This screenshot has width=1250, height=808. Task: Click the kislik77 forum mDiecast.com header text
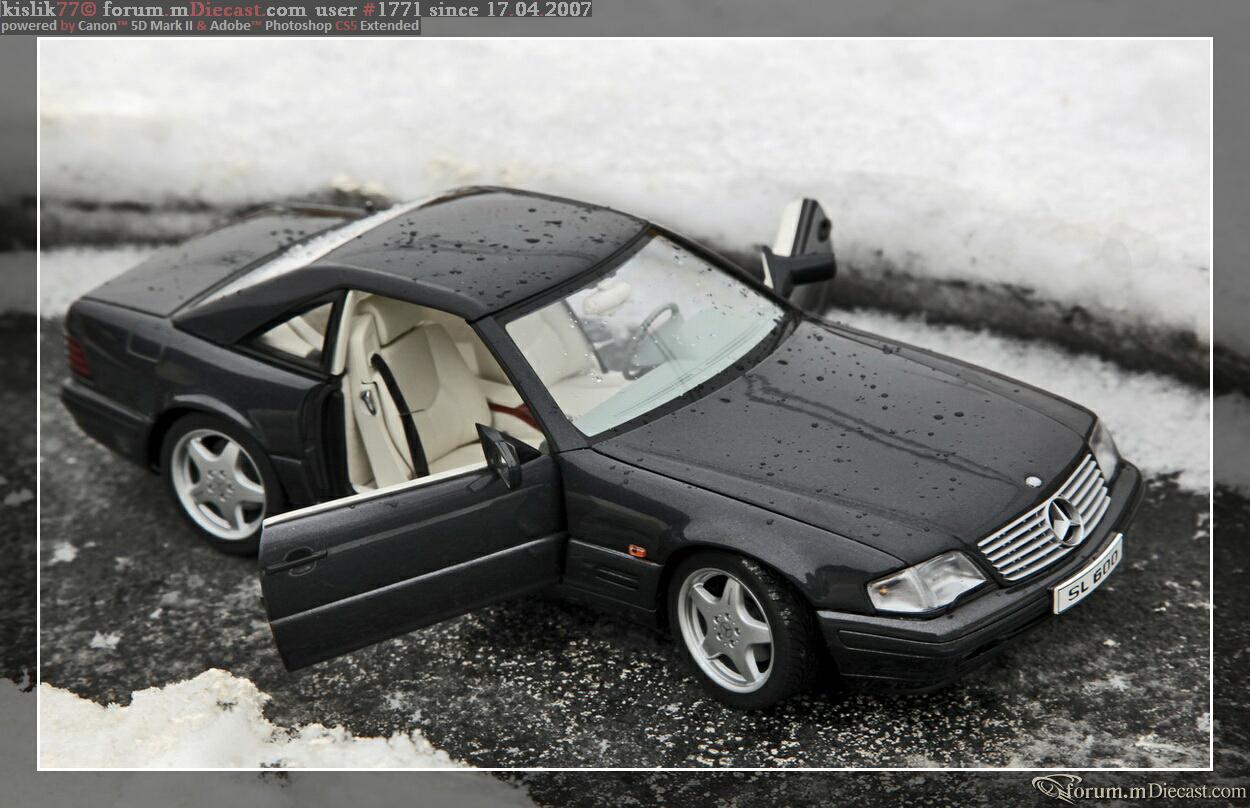point(296,9)
